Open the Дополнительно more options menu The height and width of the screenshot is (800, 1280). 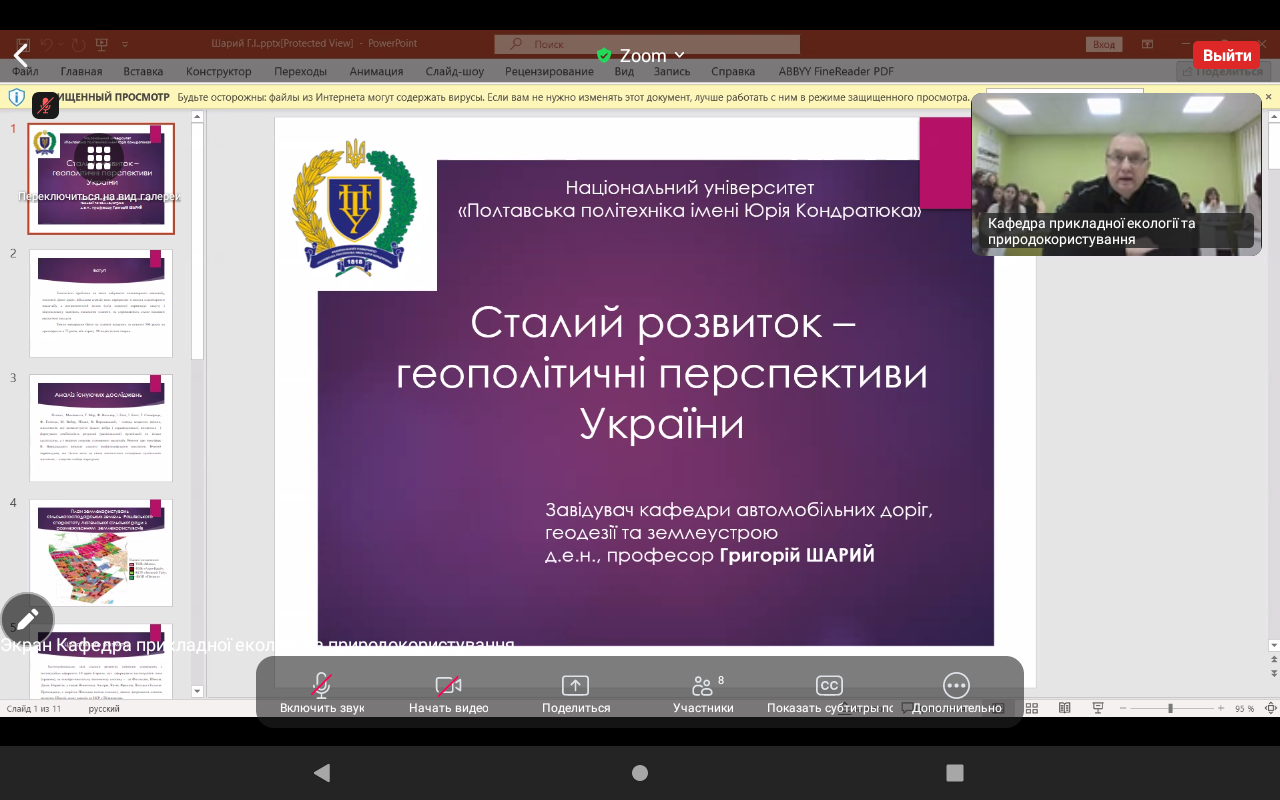click(956, 686)
